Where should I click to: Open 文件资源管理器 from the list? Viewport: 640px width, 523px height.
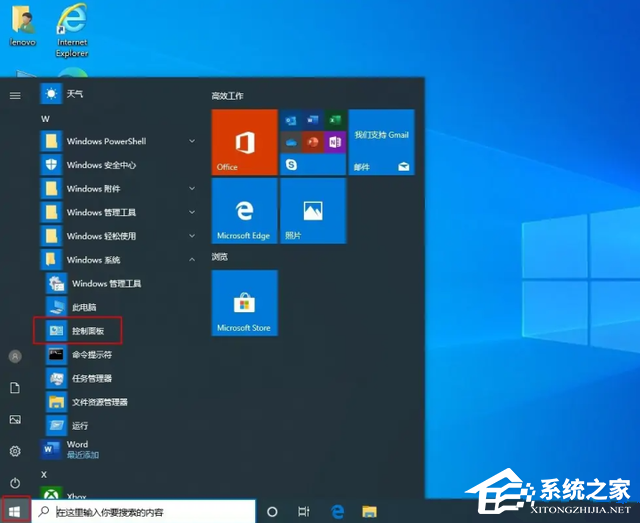tap(121, 402)
